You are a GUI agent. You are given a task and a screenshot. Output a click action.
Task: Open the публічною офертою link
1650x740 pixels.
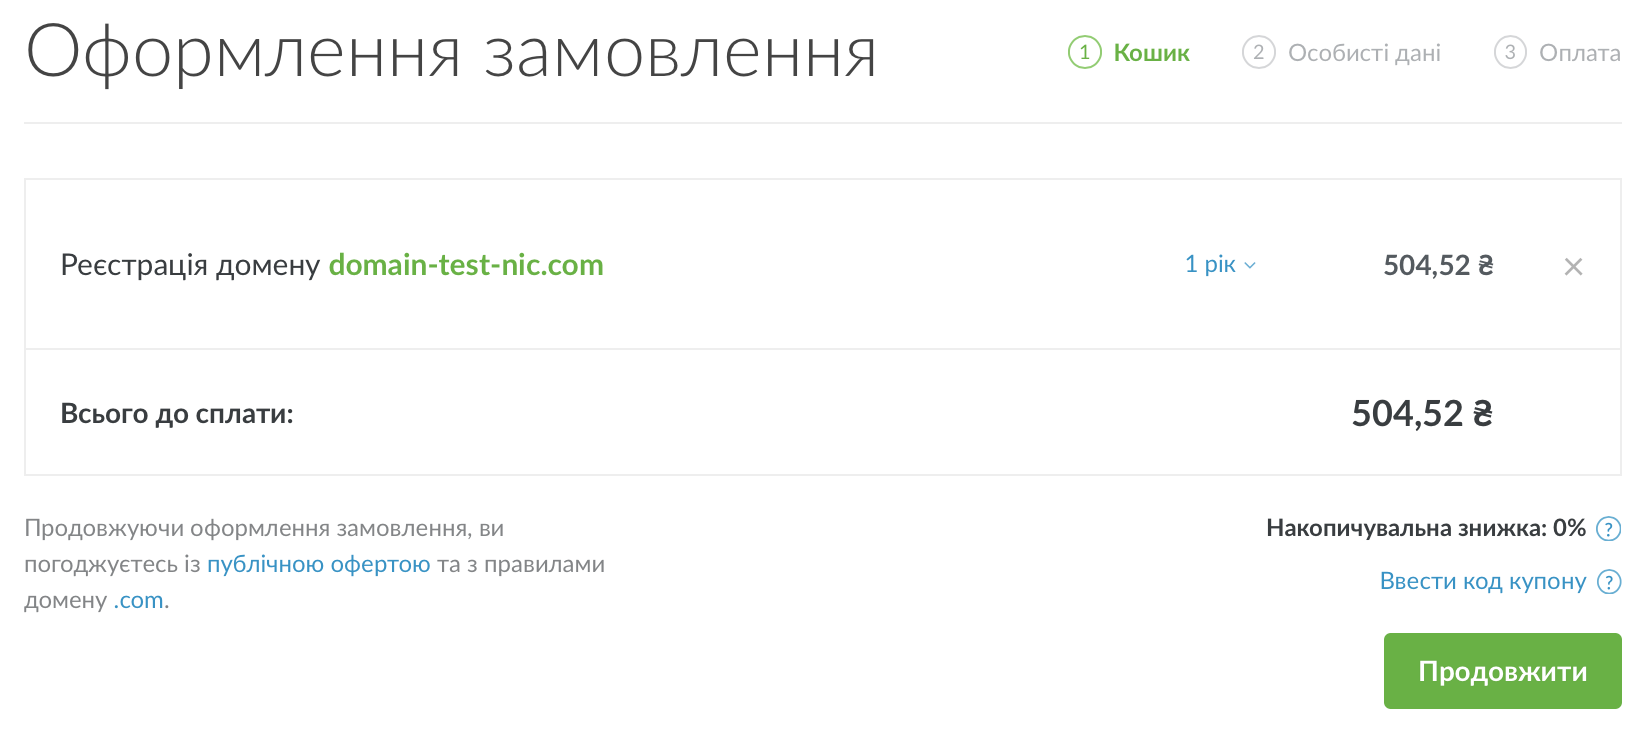(318, 565)
